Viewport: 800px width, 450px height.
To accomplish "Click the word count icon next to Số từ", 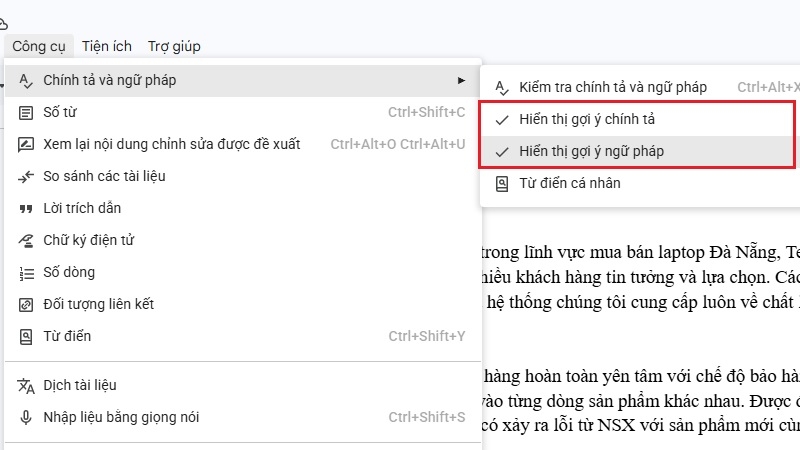I will [26, 113].
